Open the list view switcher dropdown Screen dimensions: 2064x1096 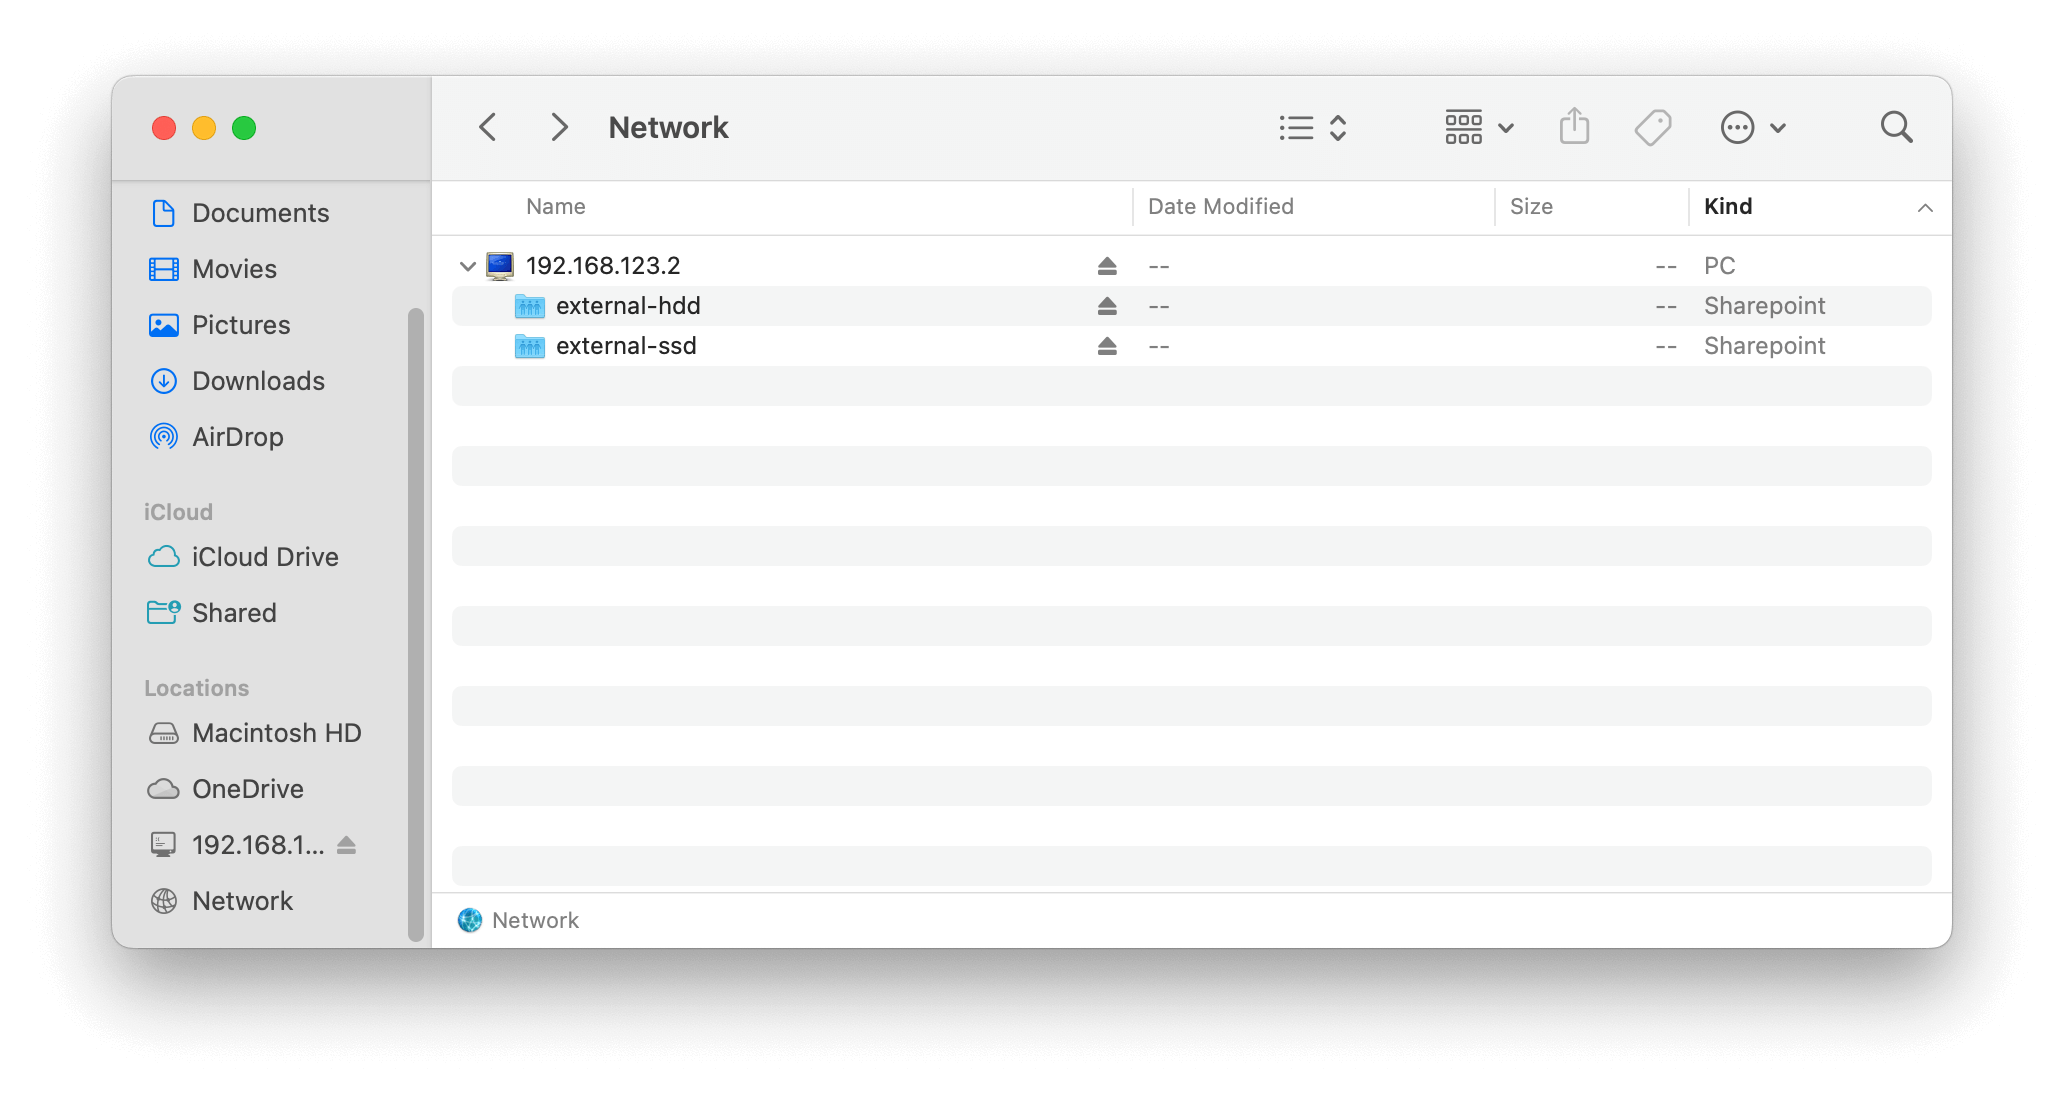point(1313,127)
